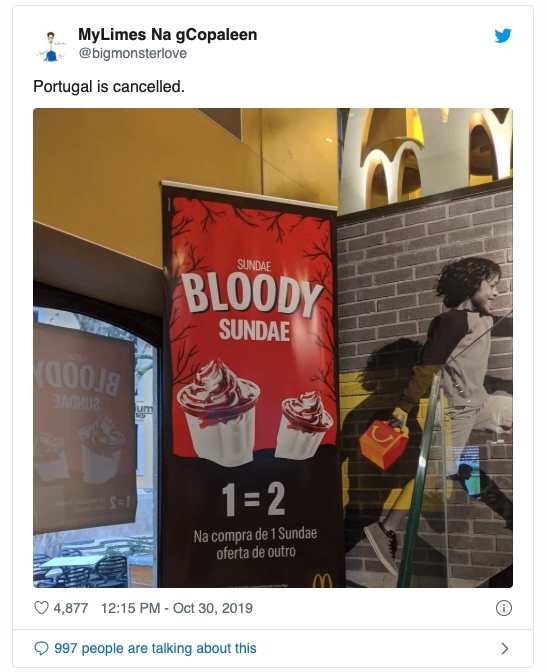The height and width of the screenshot is (672, 547).
Task: Click the speech bubble reply icon
Action: pos(41,648)
